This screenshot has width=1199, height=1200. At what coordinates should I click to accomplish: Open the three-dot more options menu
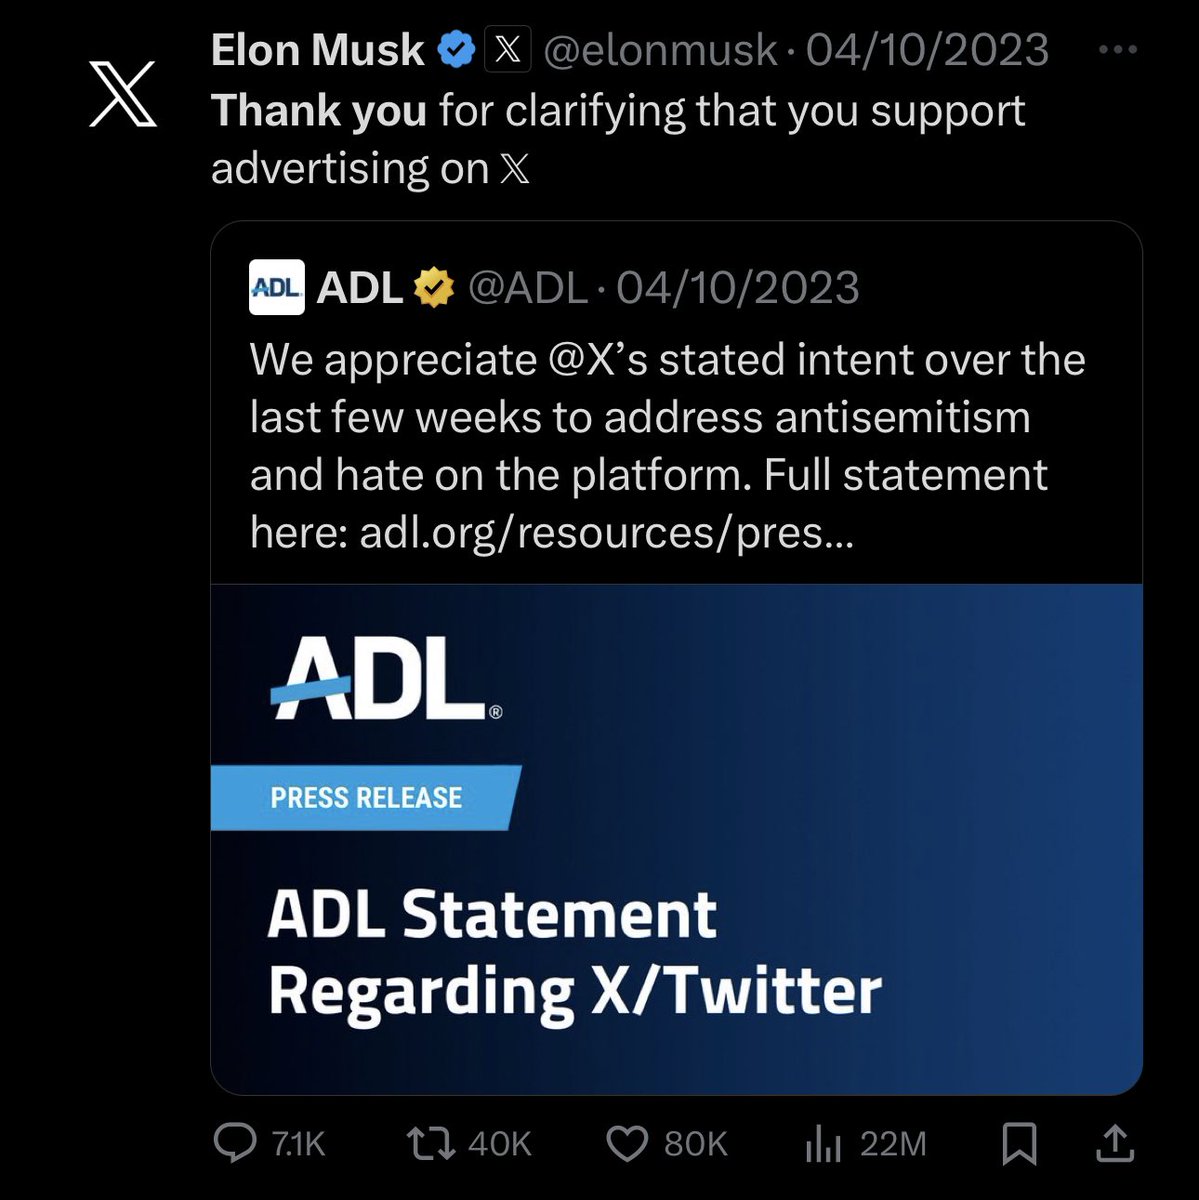(1117, 50)
